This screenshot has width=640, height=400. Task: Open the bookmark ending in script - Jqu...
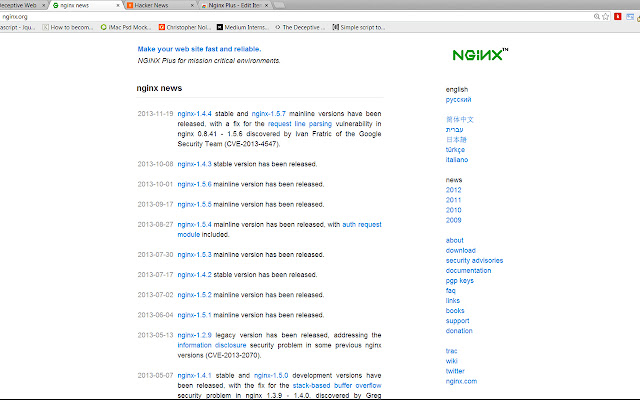(x=18, y=27)
